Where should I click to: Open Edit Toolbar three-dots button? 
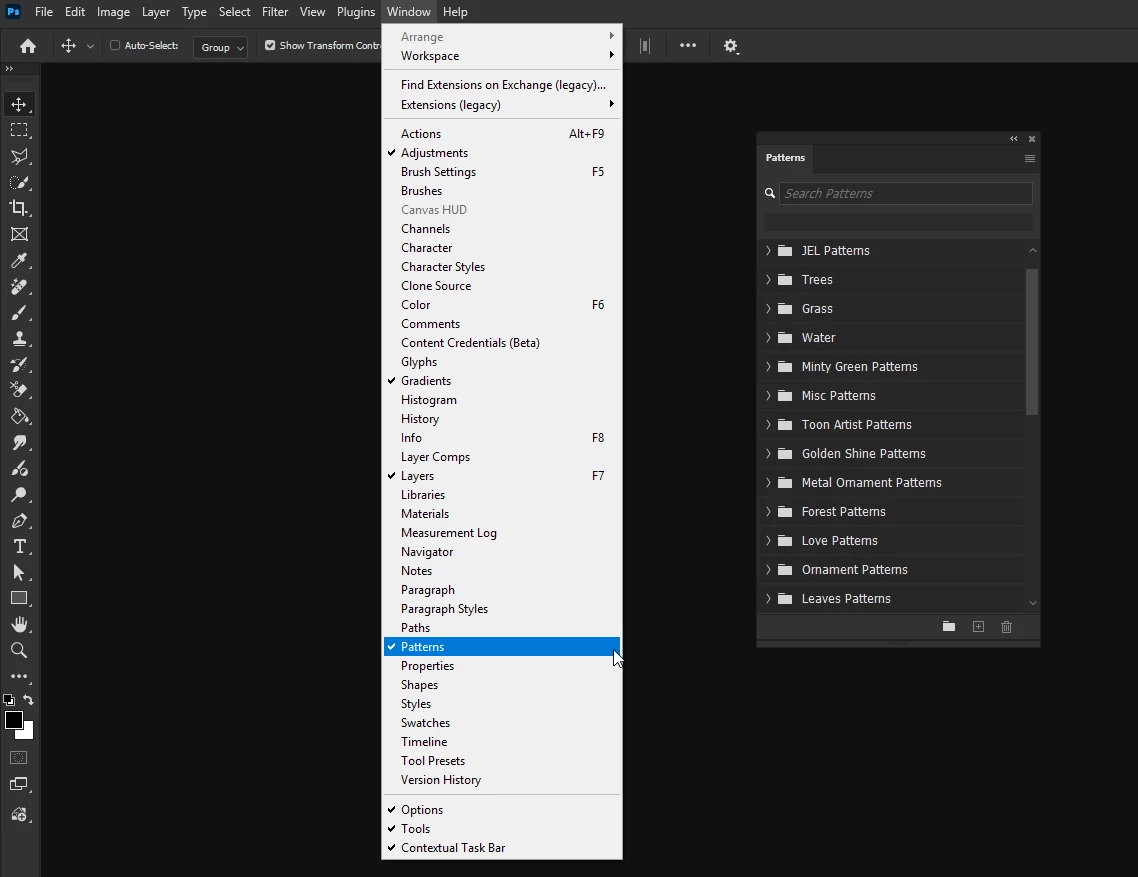[19, 677]
